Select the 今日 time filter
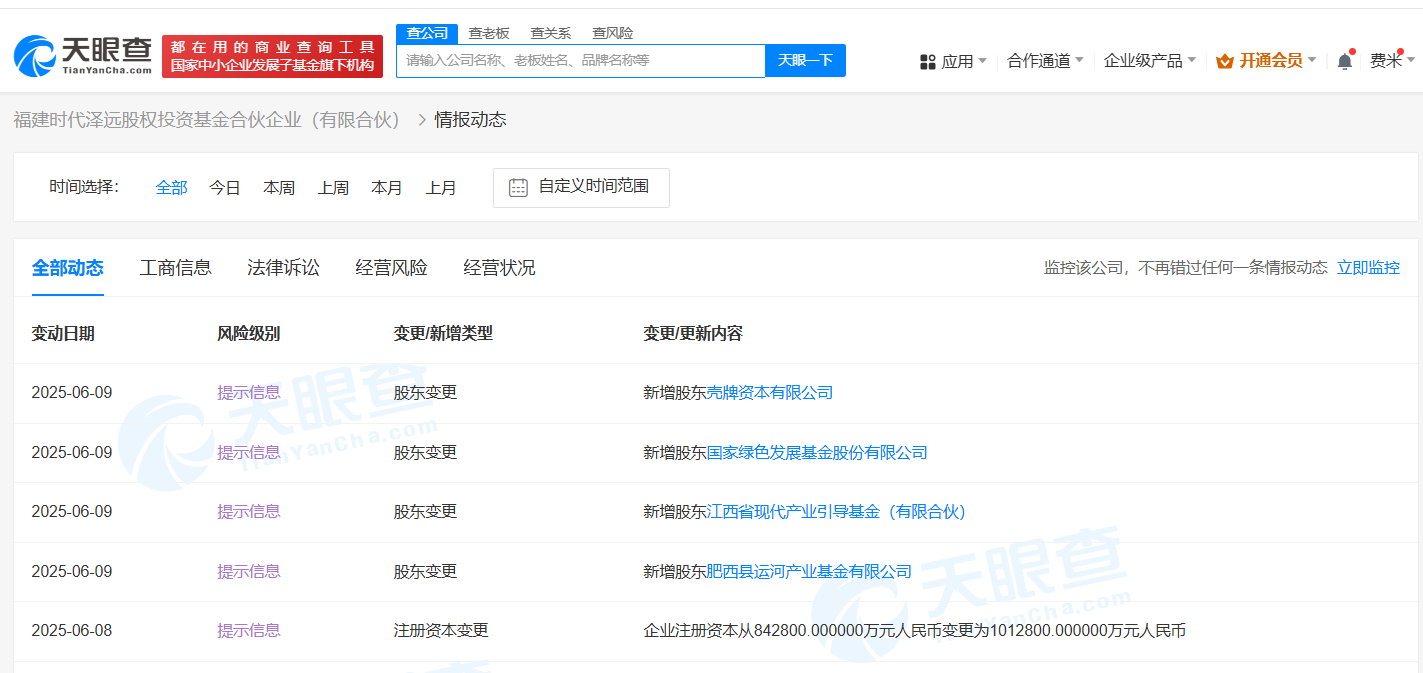 point(225,187)
